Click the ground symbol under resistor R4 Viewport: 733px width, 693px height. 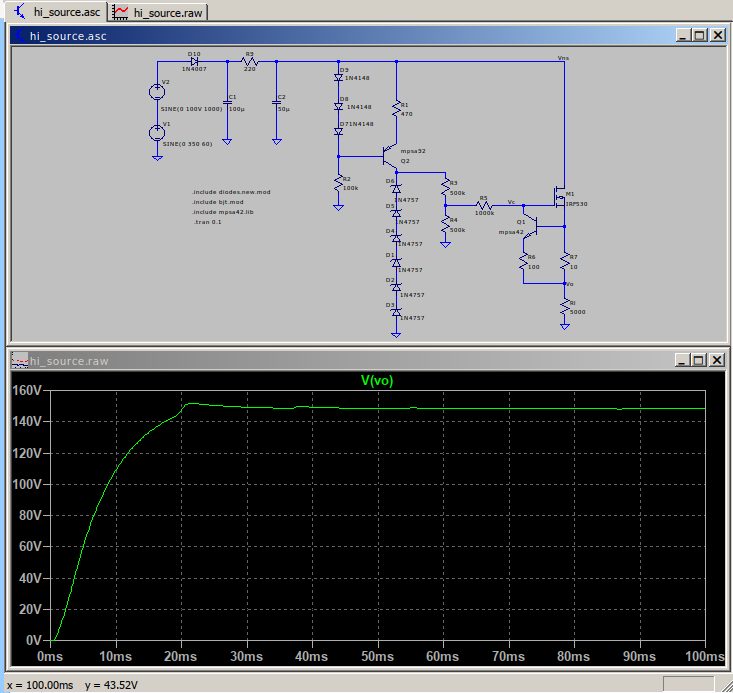point(446,244)
